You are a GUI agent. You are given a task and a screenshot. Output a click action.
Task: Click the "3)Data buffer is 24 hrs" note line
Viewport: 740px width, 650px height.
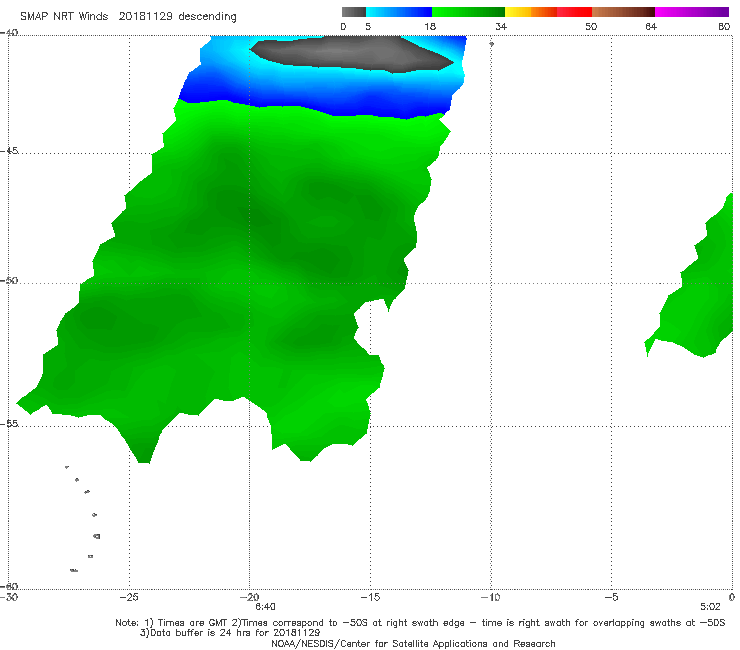(x=230, y=633)
